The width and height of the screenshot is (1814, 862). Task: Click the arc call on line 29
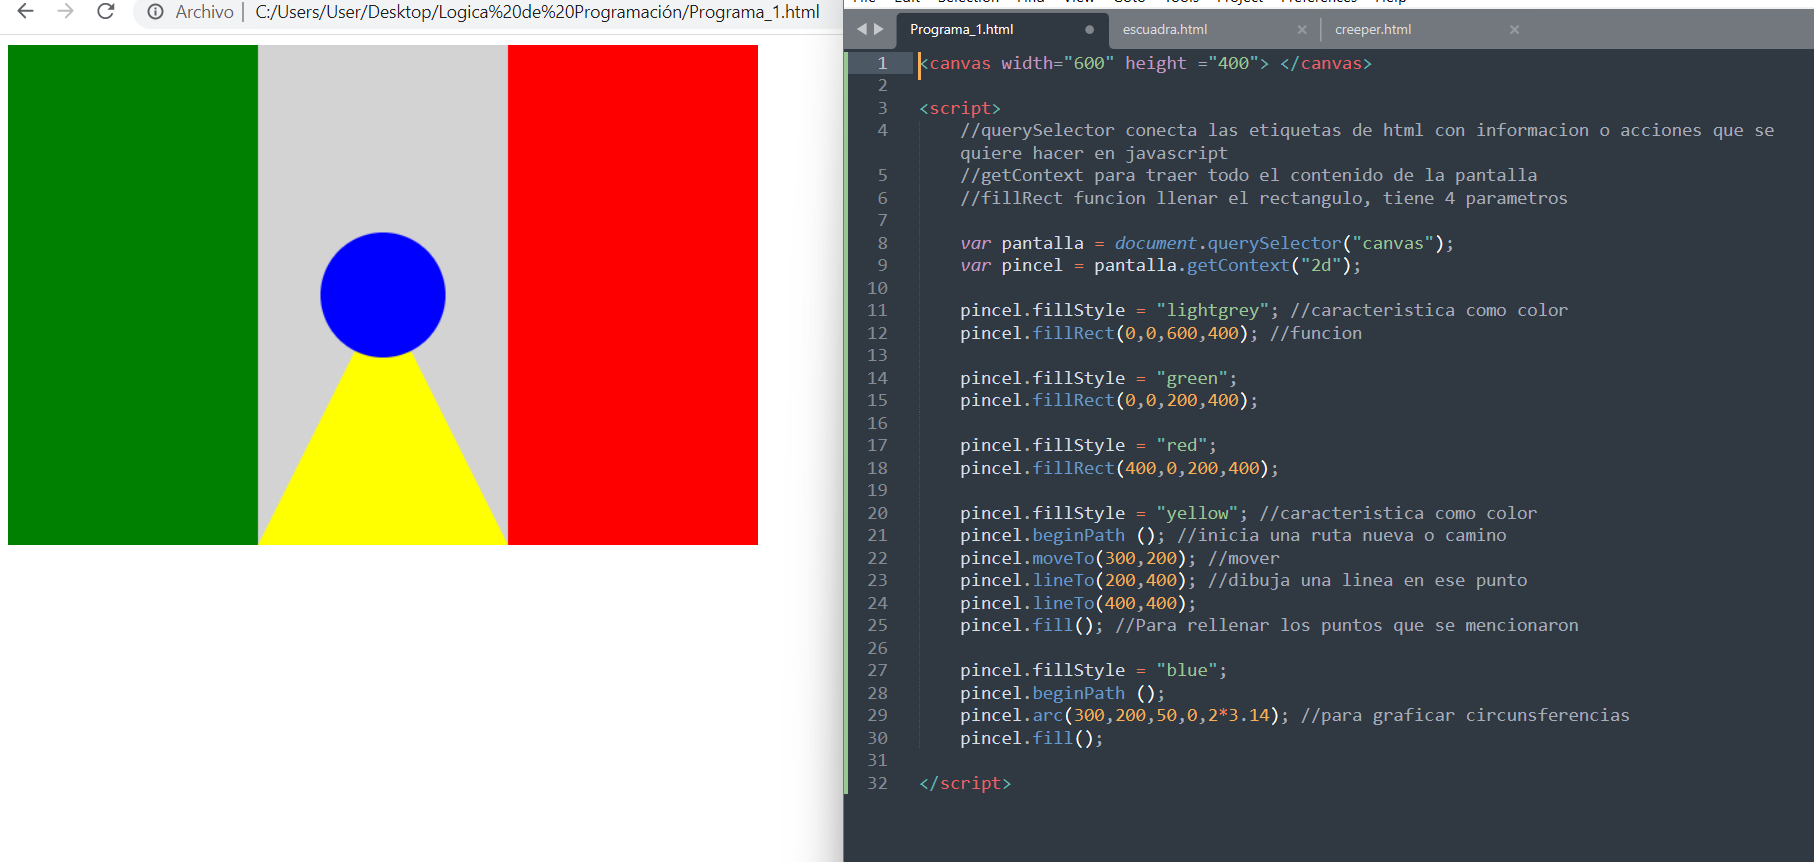click(x=1047, y=715)
